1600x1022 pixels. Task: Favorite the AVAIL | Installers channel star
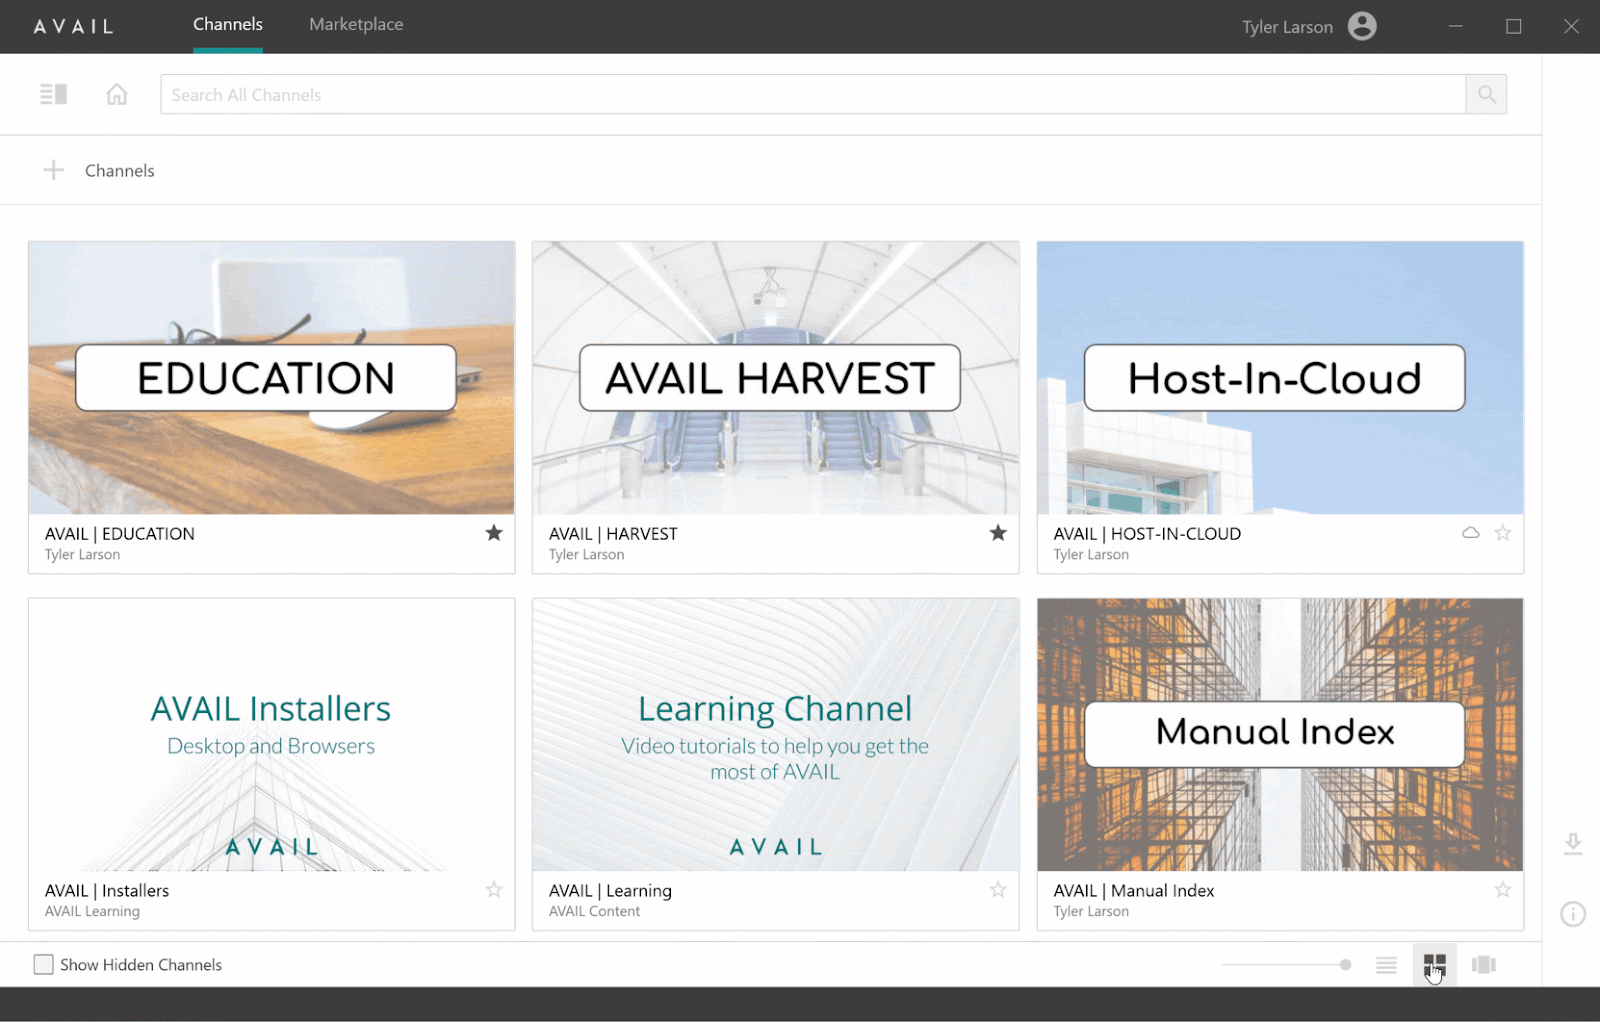pyautogui.click(x=494, y=890)
